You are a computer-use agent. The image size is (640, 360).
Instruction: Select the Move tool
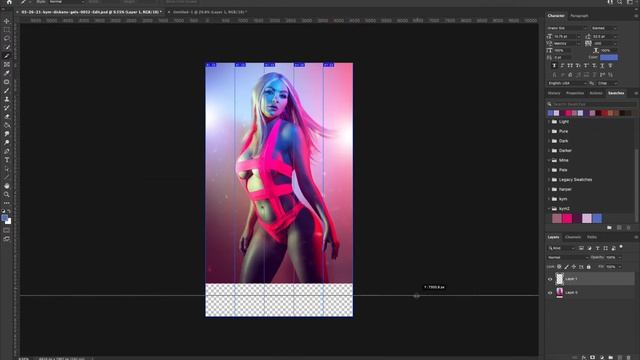click(x=7, y=21)
